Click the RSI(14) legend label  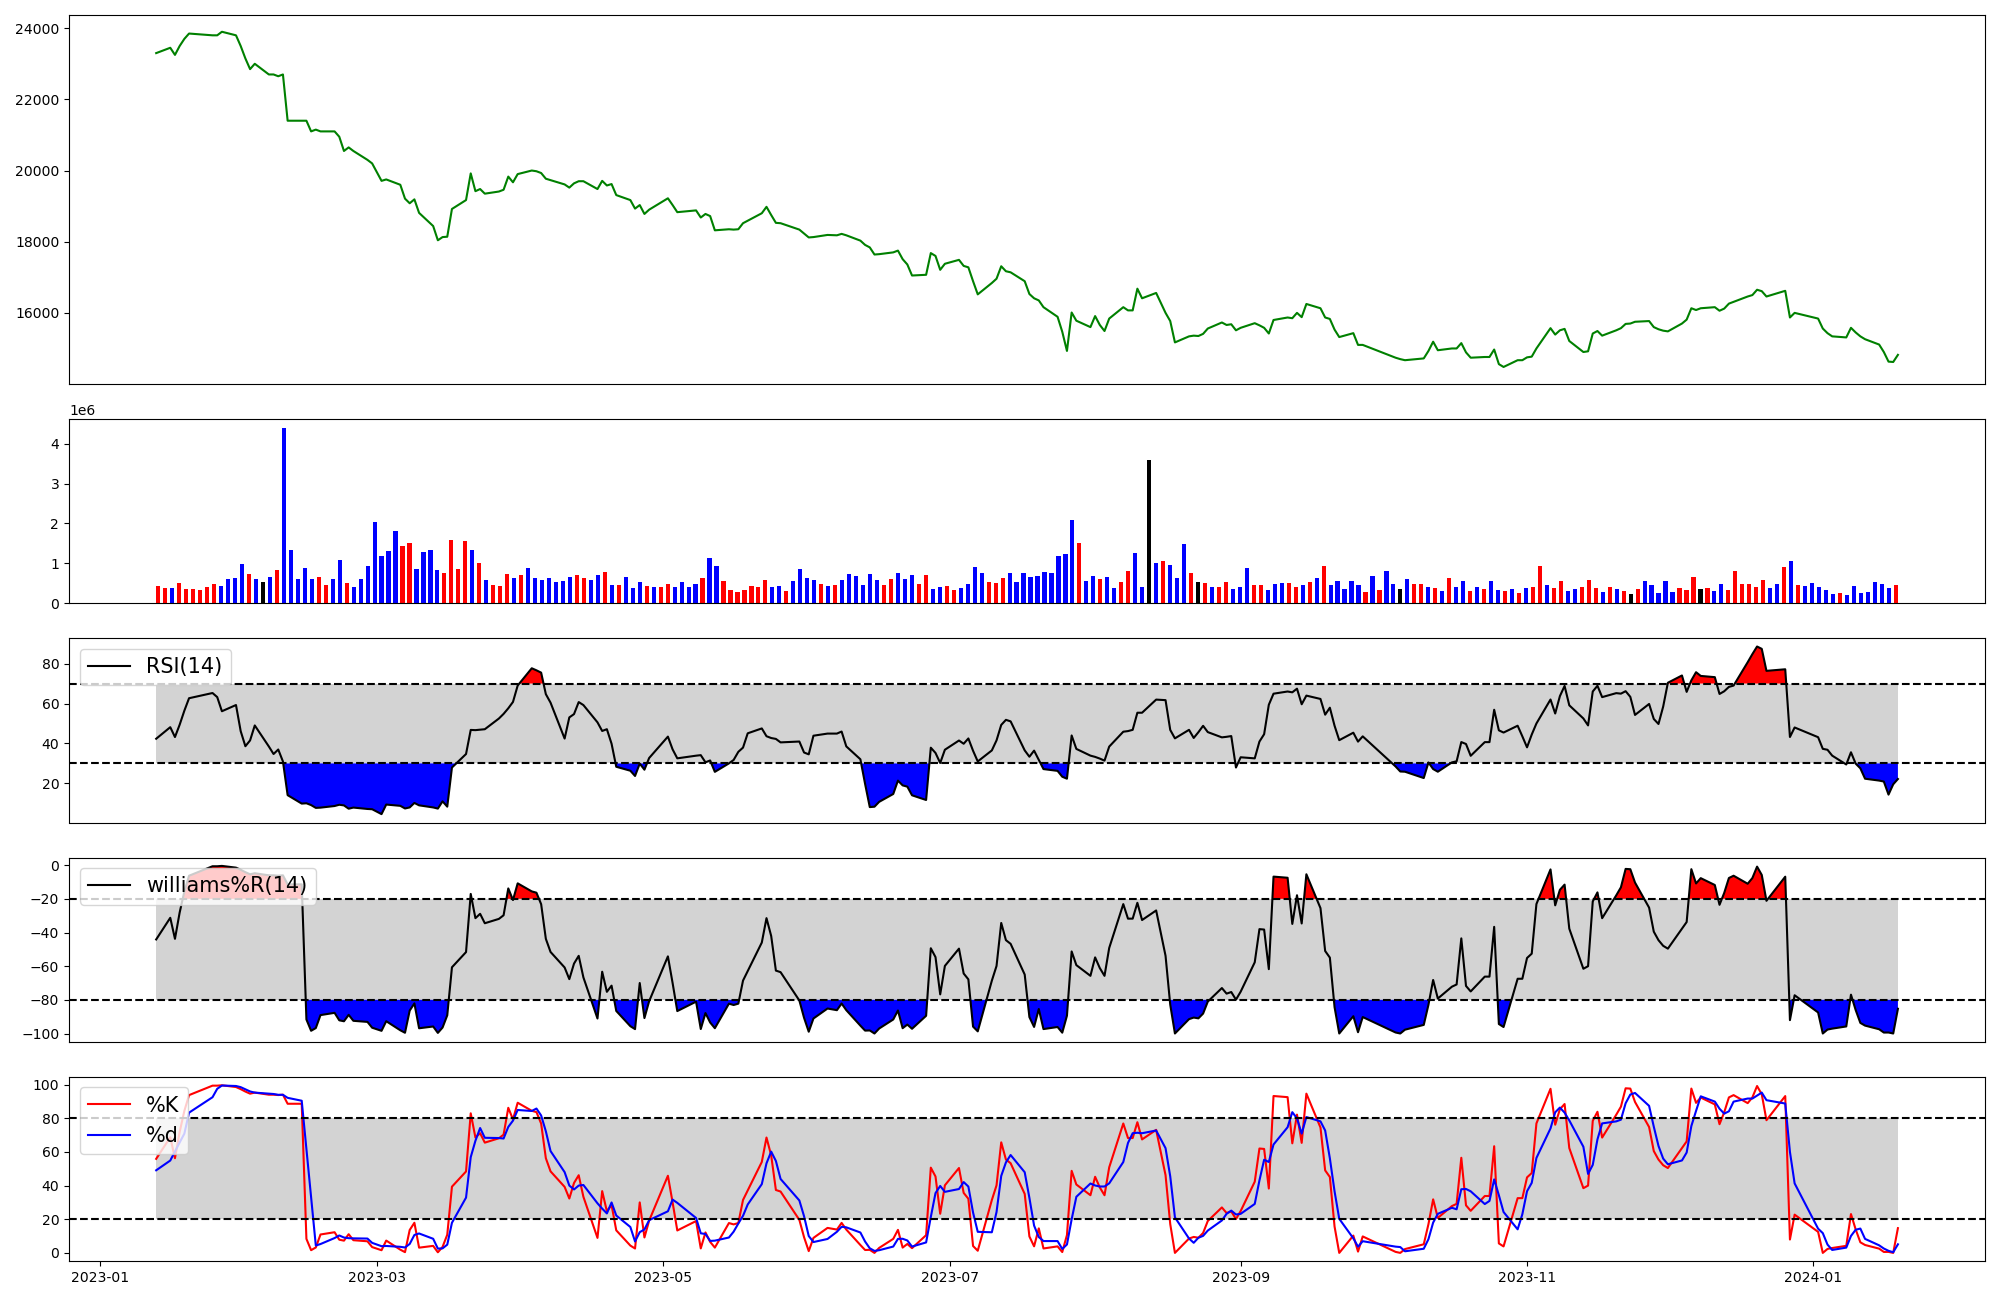tap(183, 666)
